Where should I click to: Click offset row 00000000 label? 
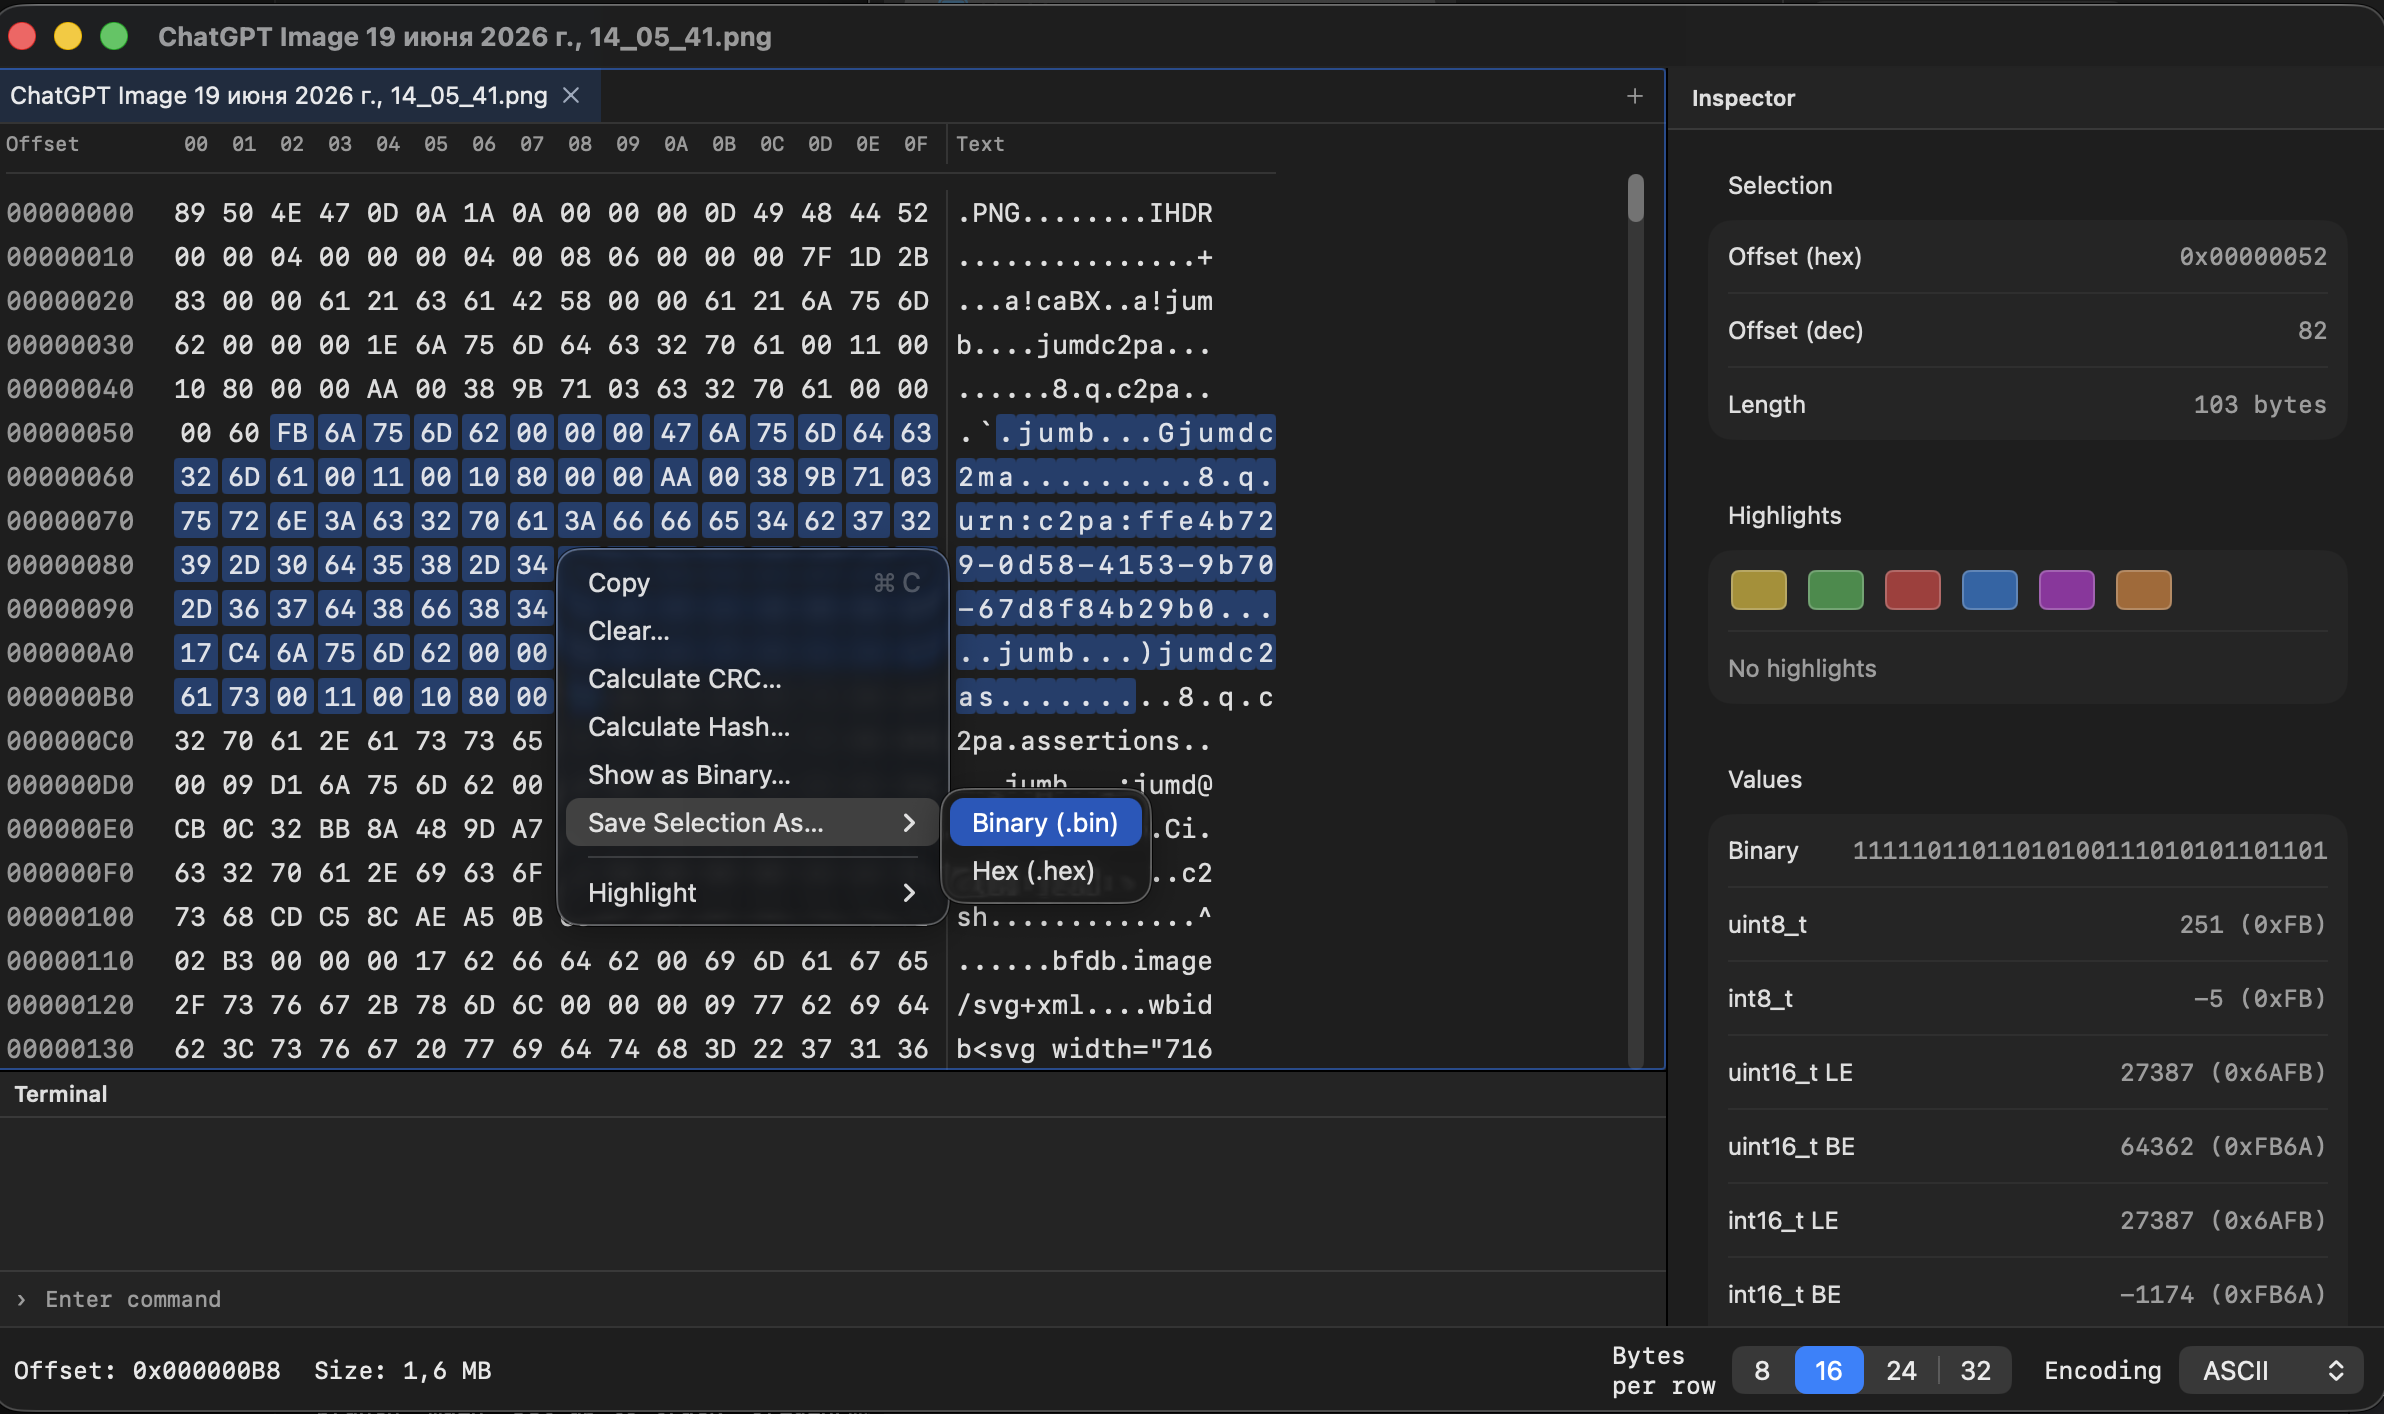click(x=70, y=213)
